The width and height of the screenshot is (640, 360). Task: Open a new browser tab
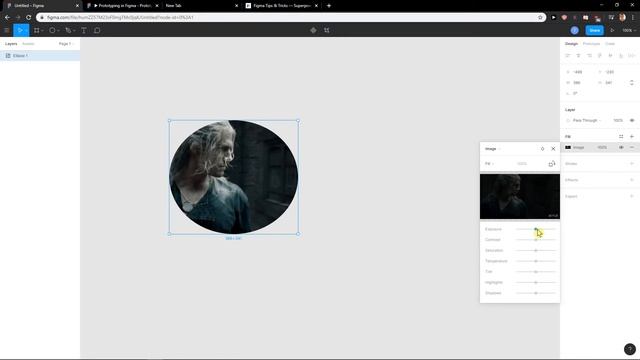[x=329, y=6]
